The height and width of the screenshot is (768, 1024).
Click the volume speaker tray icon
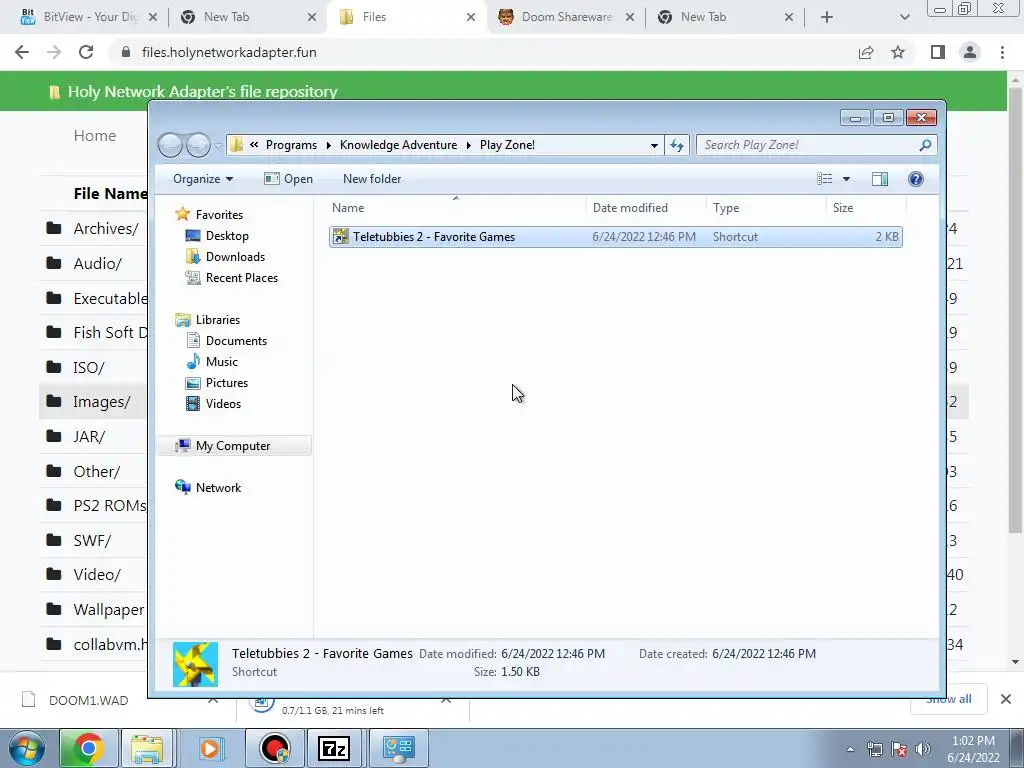coord(923,749)
